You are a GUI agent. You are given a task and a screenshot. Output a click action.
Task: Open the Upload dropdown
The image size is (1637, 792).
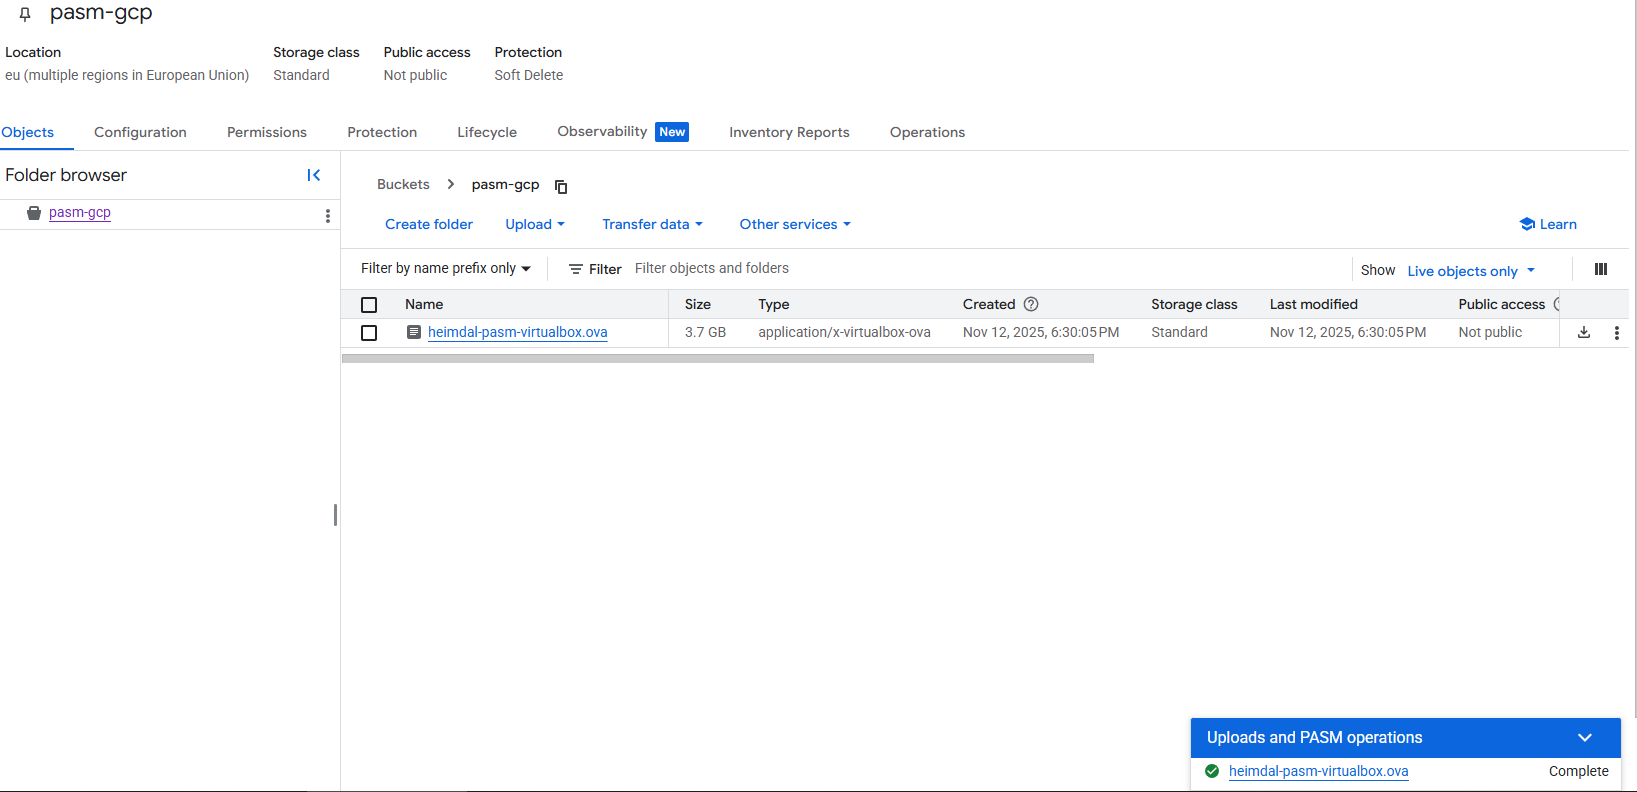(x=535, y=224)
